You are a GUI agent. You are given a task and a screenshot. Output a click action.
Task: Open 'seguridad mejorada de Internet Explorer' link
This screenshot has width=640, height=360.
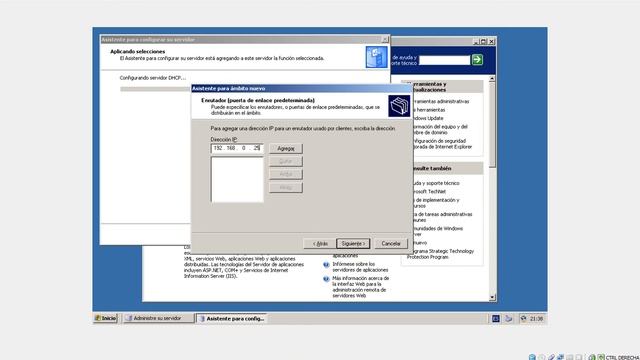click(442, 144)
